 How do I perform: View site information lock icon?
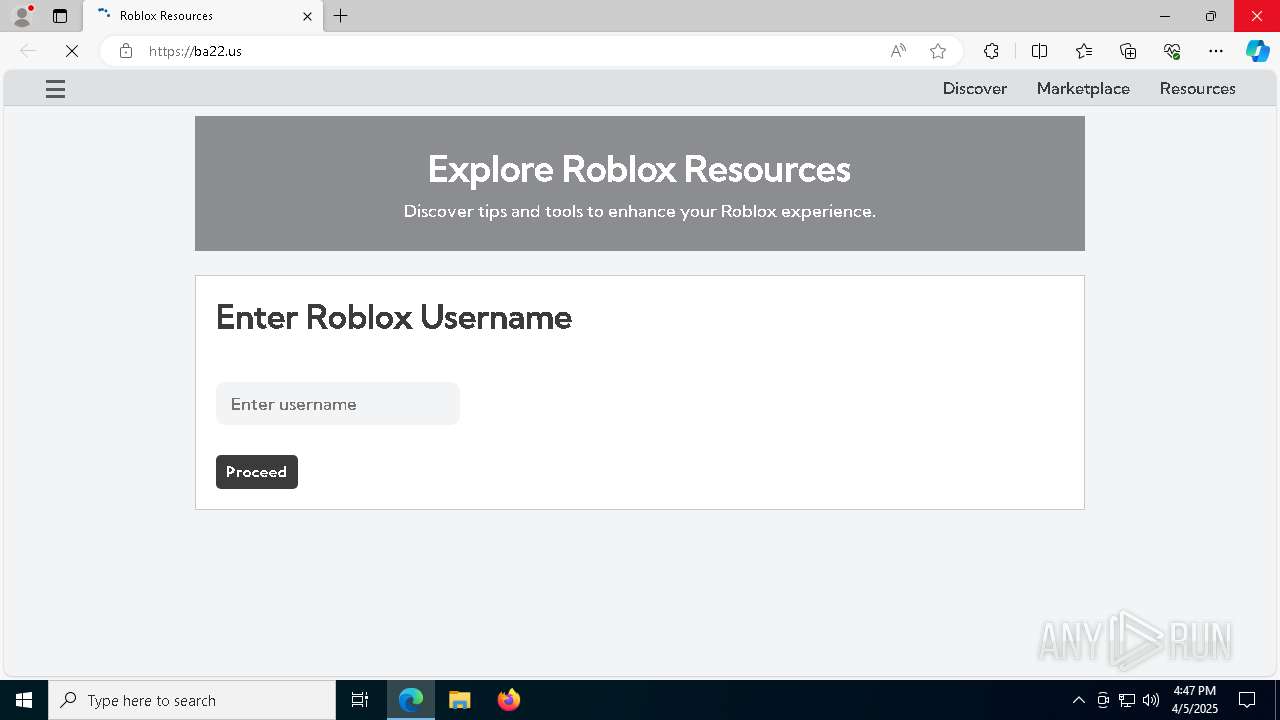pyautogui.click(x=126, y=51)
